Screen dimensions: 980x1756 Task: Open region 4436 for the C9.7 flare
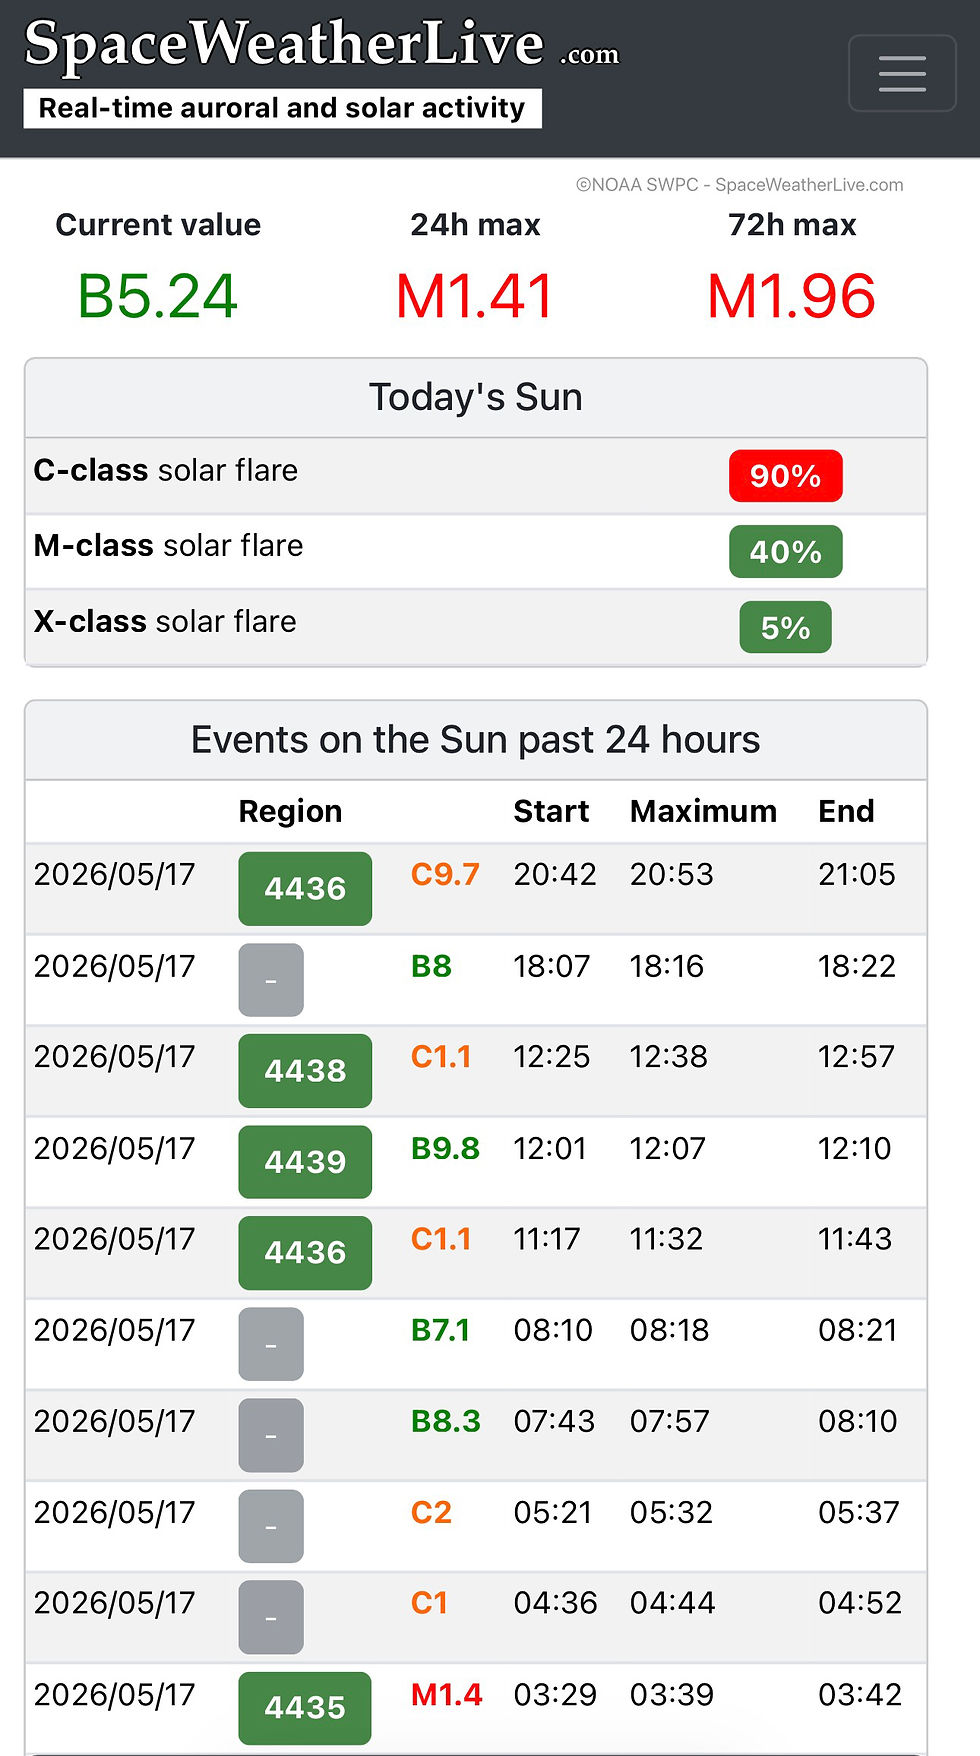[305, 888]
